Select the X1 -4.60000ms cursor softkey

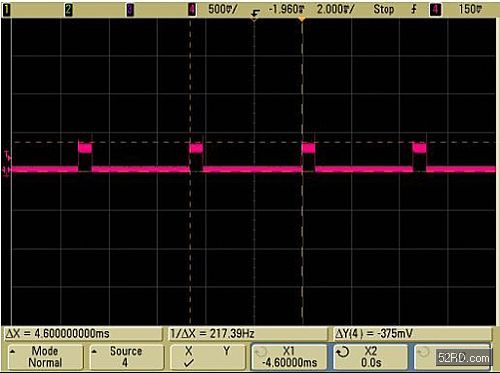click(x=289, y=357)
